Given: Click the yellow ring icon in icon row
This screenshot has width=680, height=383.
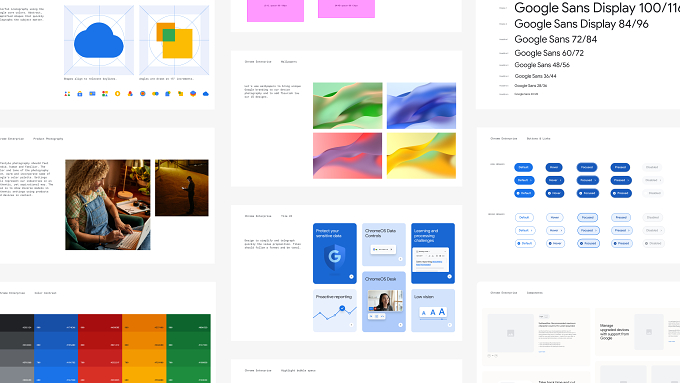Looking at the screenshot, I should [x=118, y=94].
